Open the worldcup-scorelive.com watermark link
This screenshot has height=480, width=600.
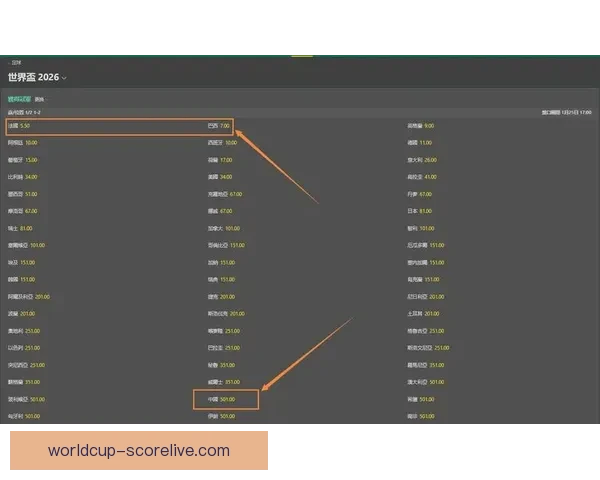139,451
